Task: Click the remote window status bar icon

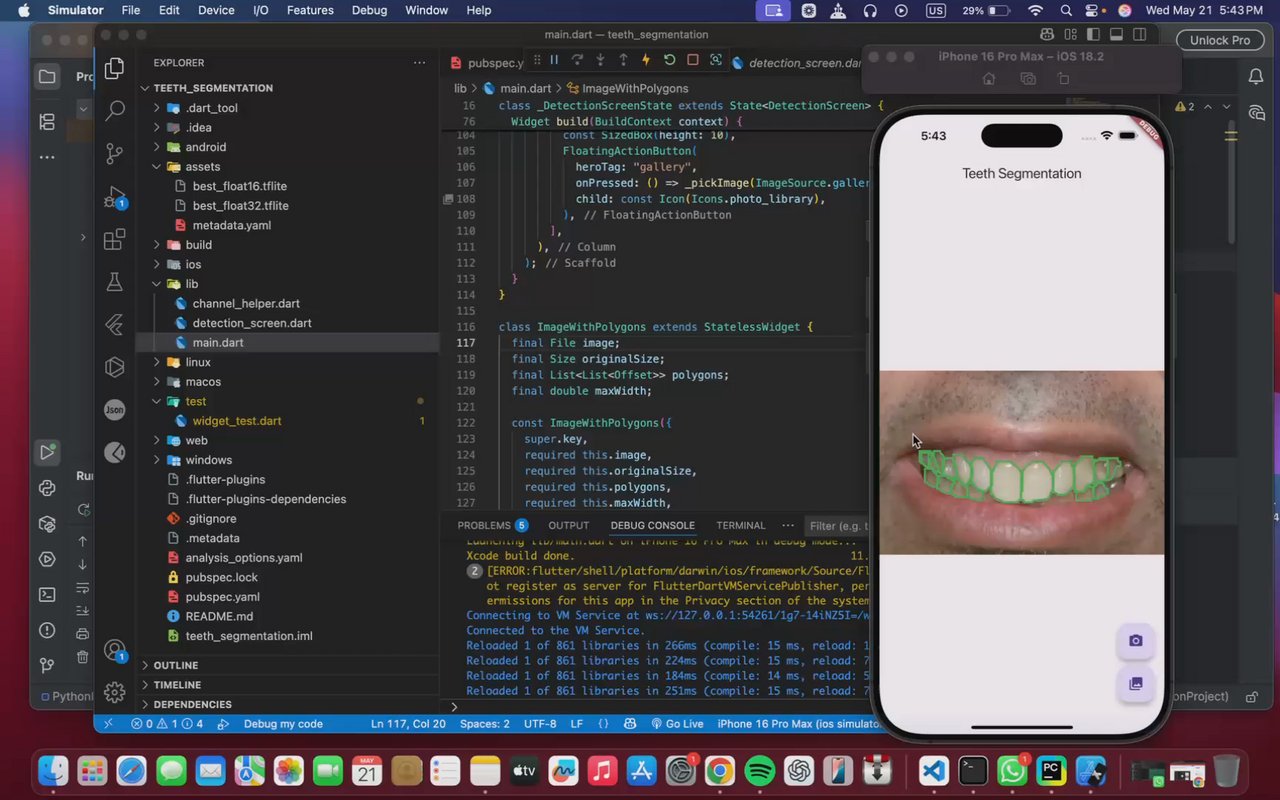Action: (108, 724)
